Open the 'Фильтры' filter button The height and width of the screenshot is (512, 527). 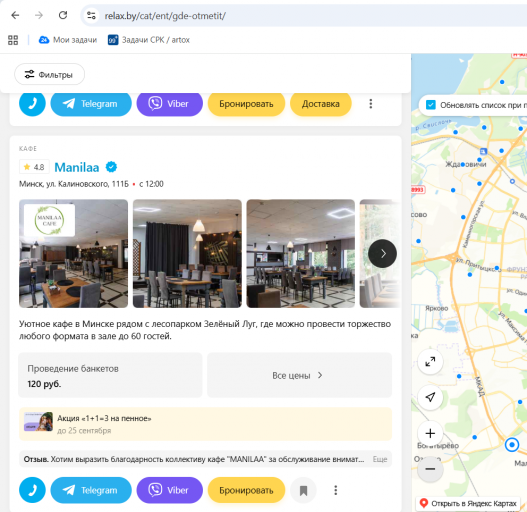(49, 74)
